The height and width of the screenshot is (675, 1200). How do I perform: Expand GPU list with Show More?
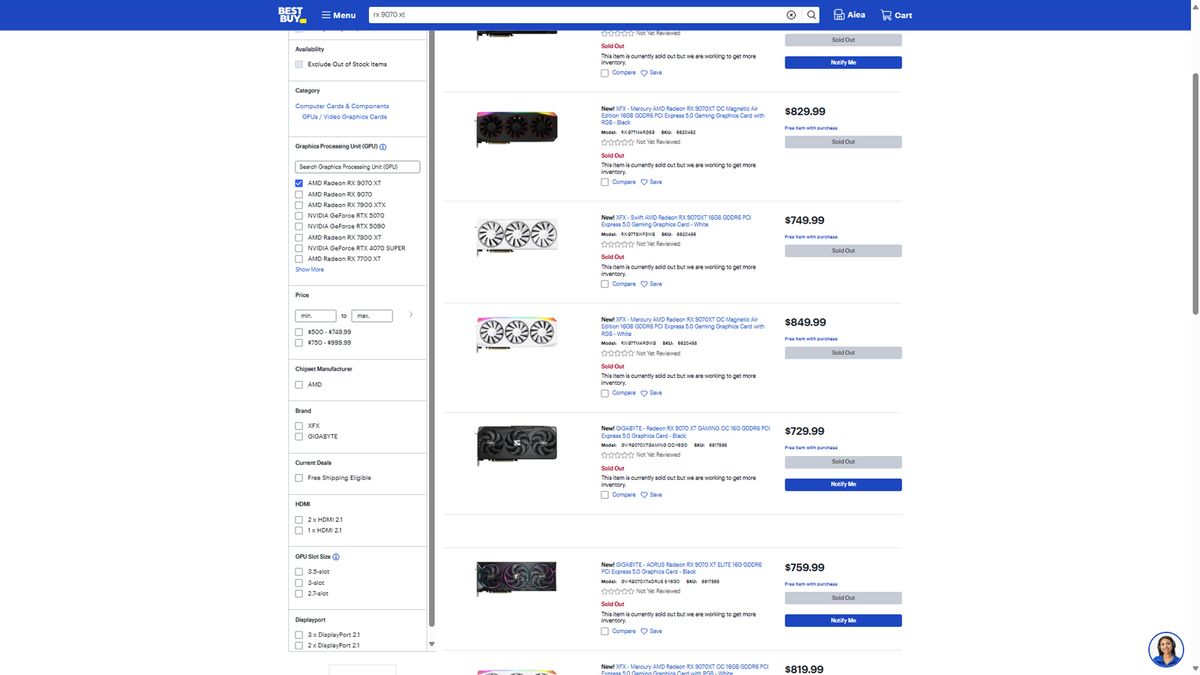pyautogui.click(x=309, y=270)
